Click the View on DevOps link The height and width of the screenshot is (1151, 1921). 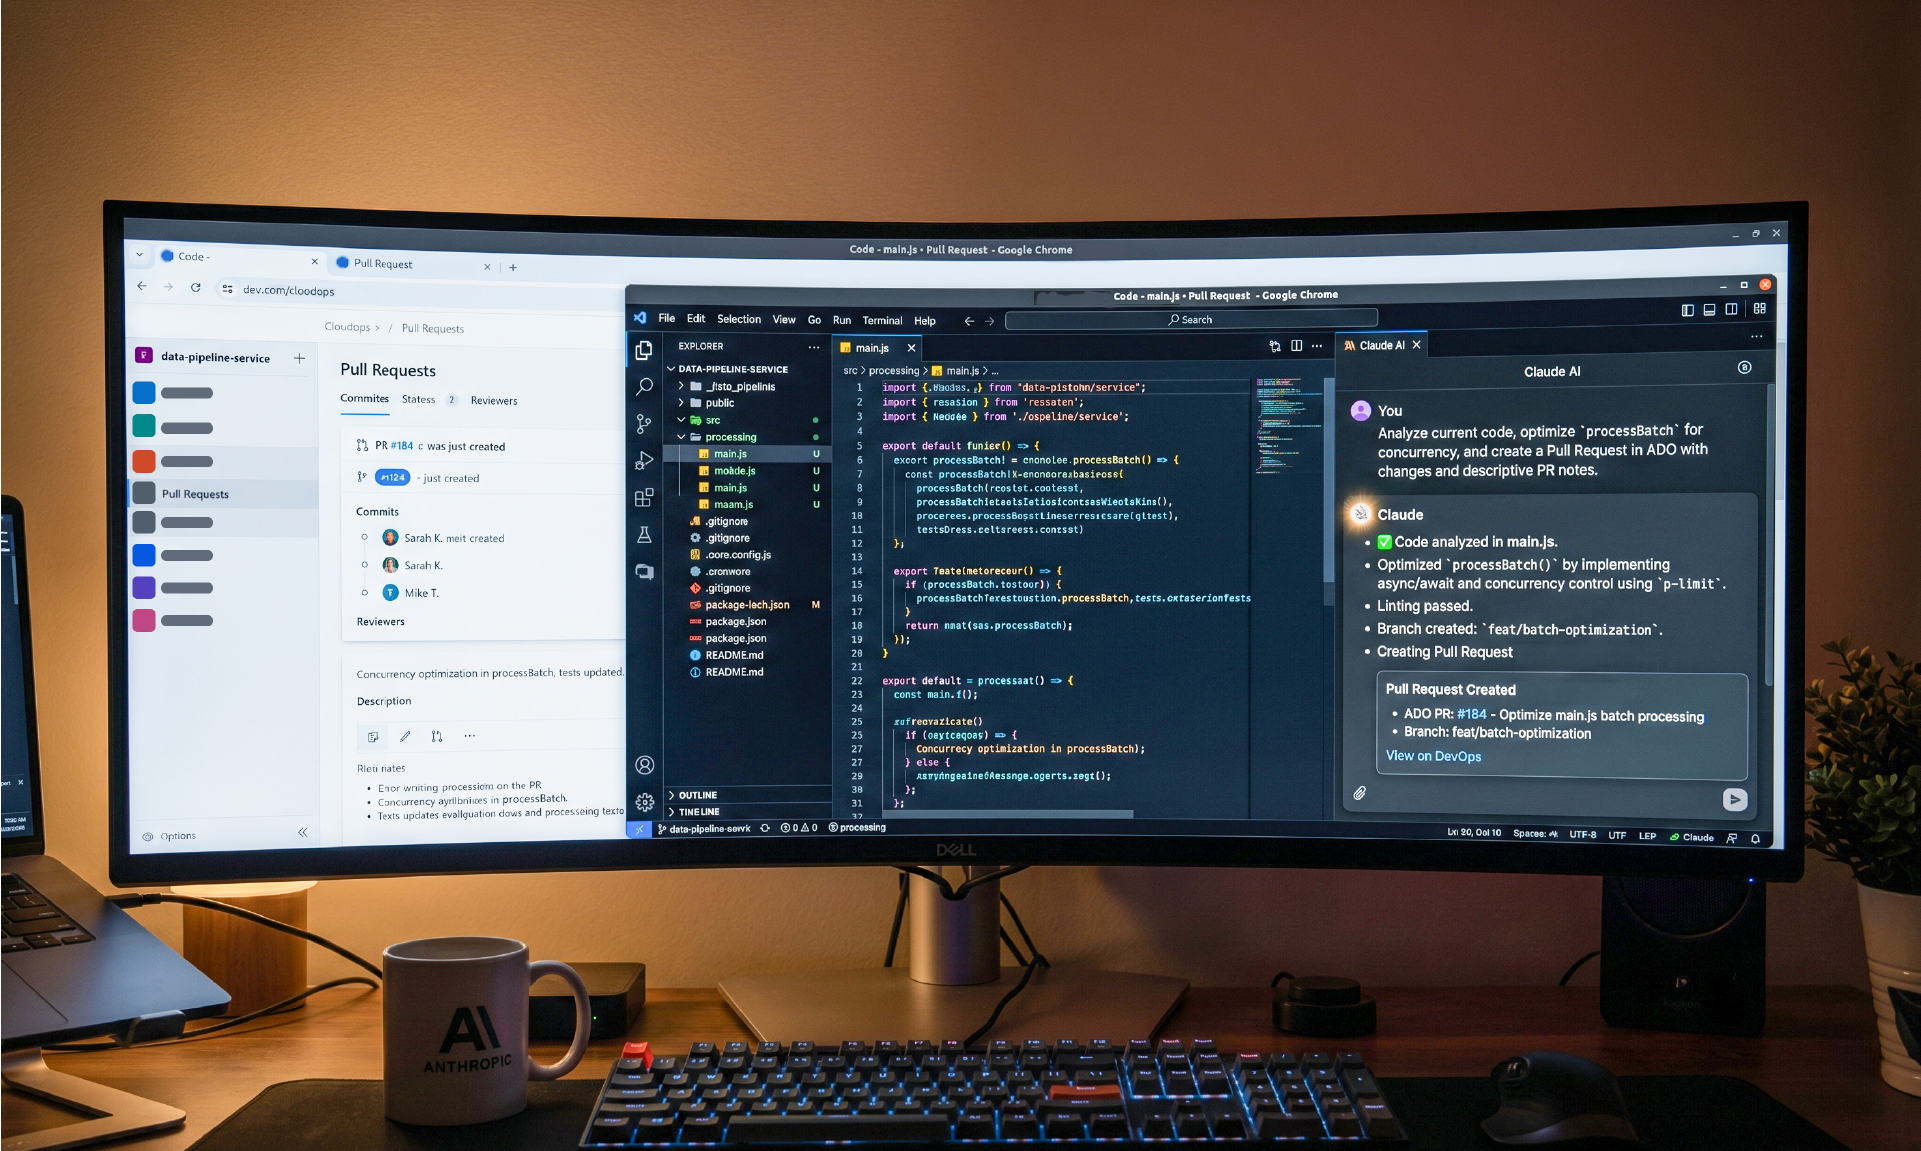(x=1433, y=756)
